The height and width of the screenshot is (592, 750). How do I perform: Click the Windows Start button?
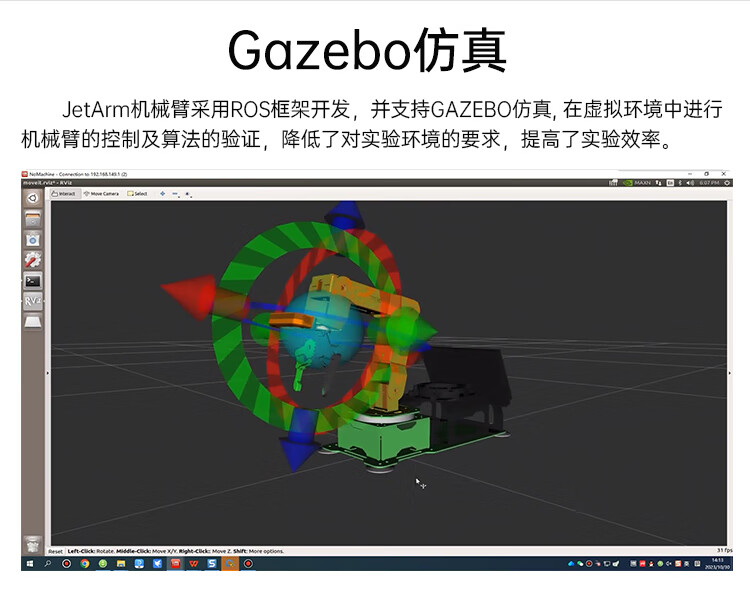(x=29, y=564)
